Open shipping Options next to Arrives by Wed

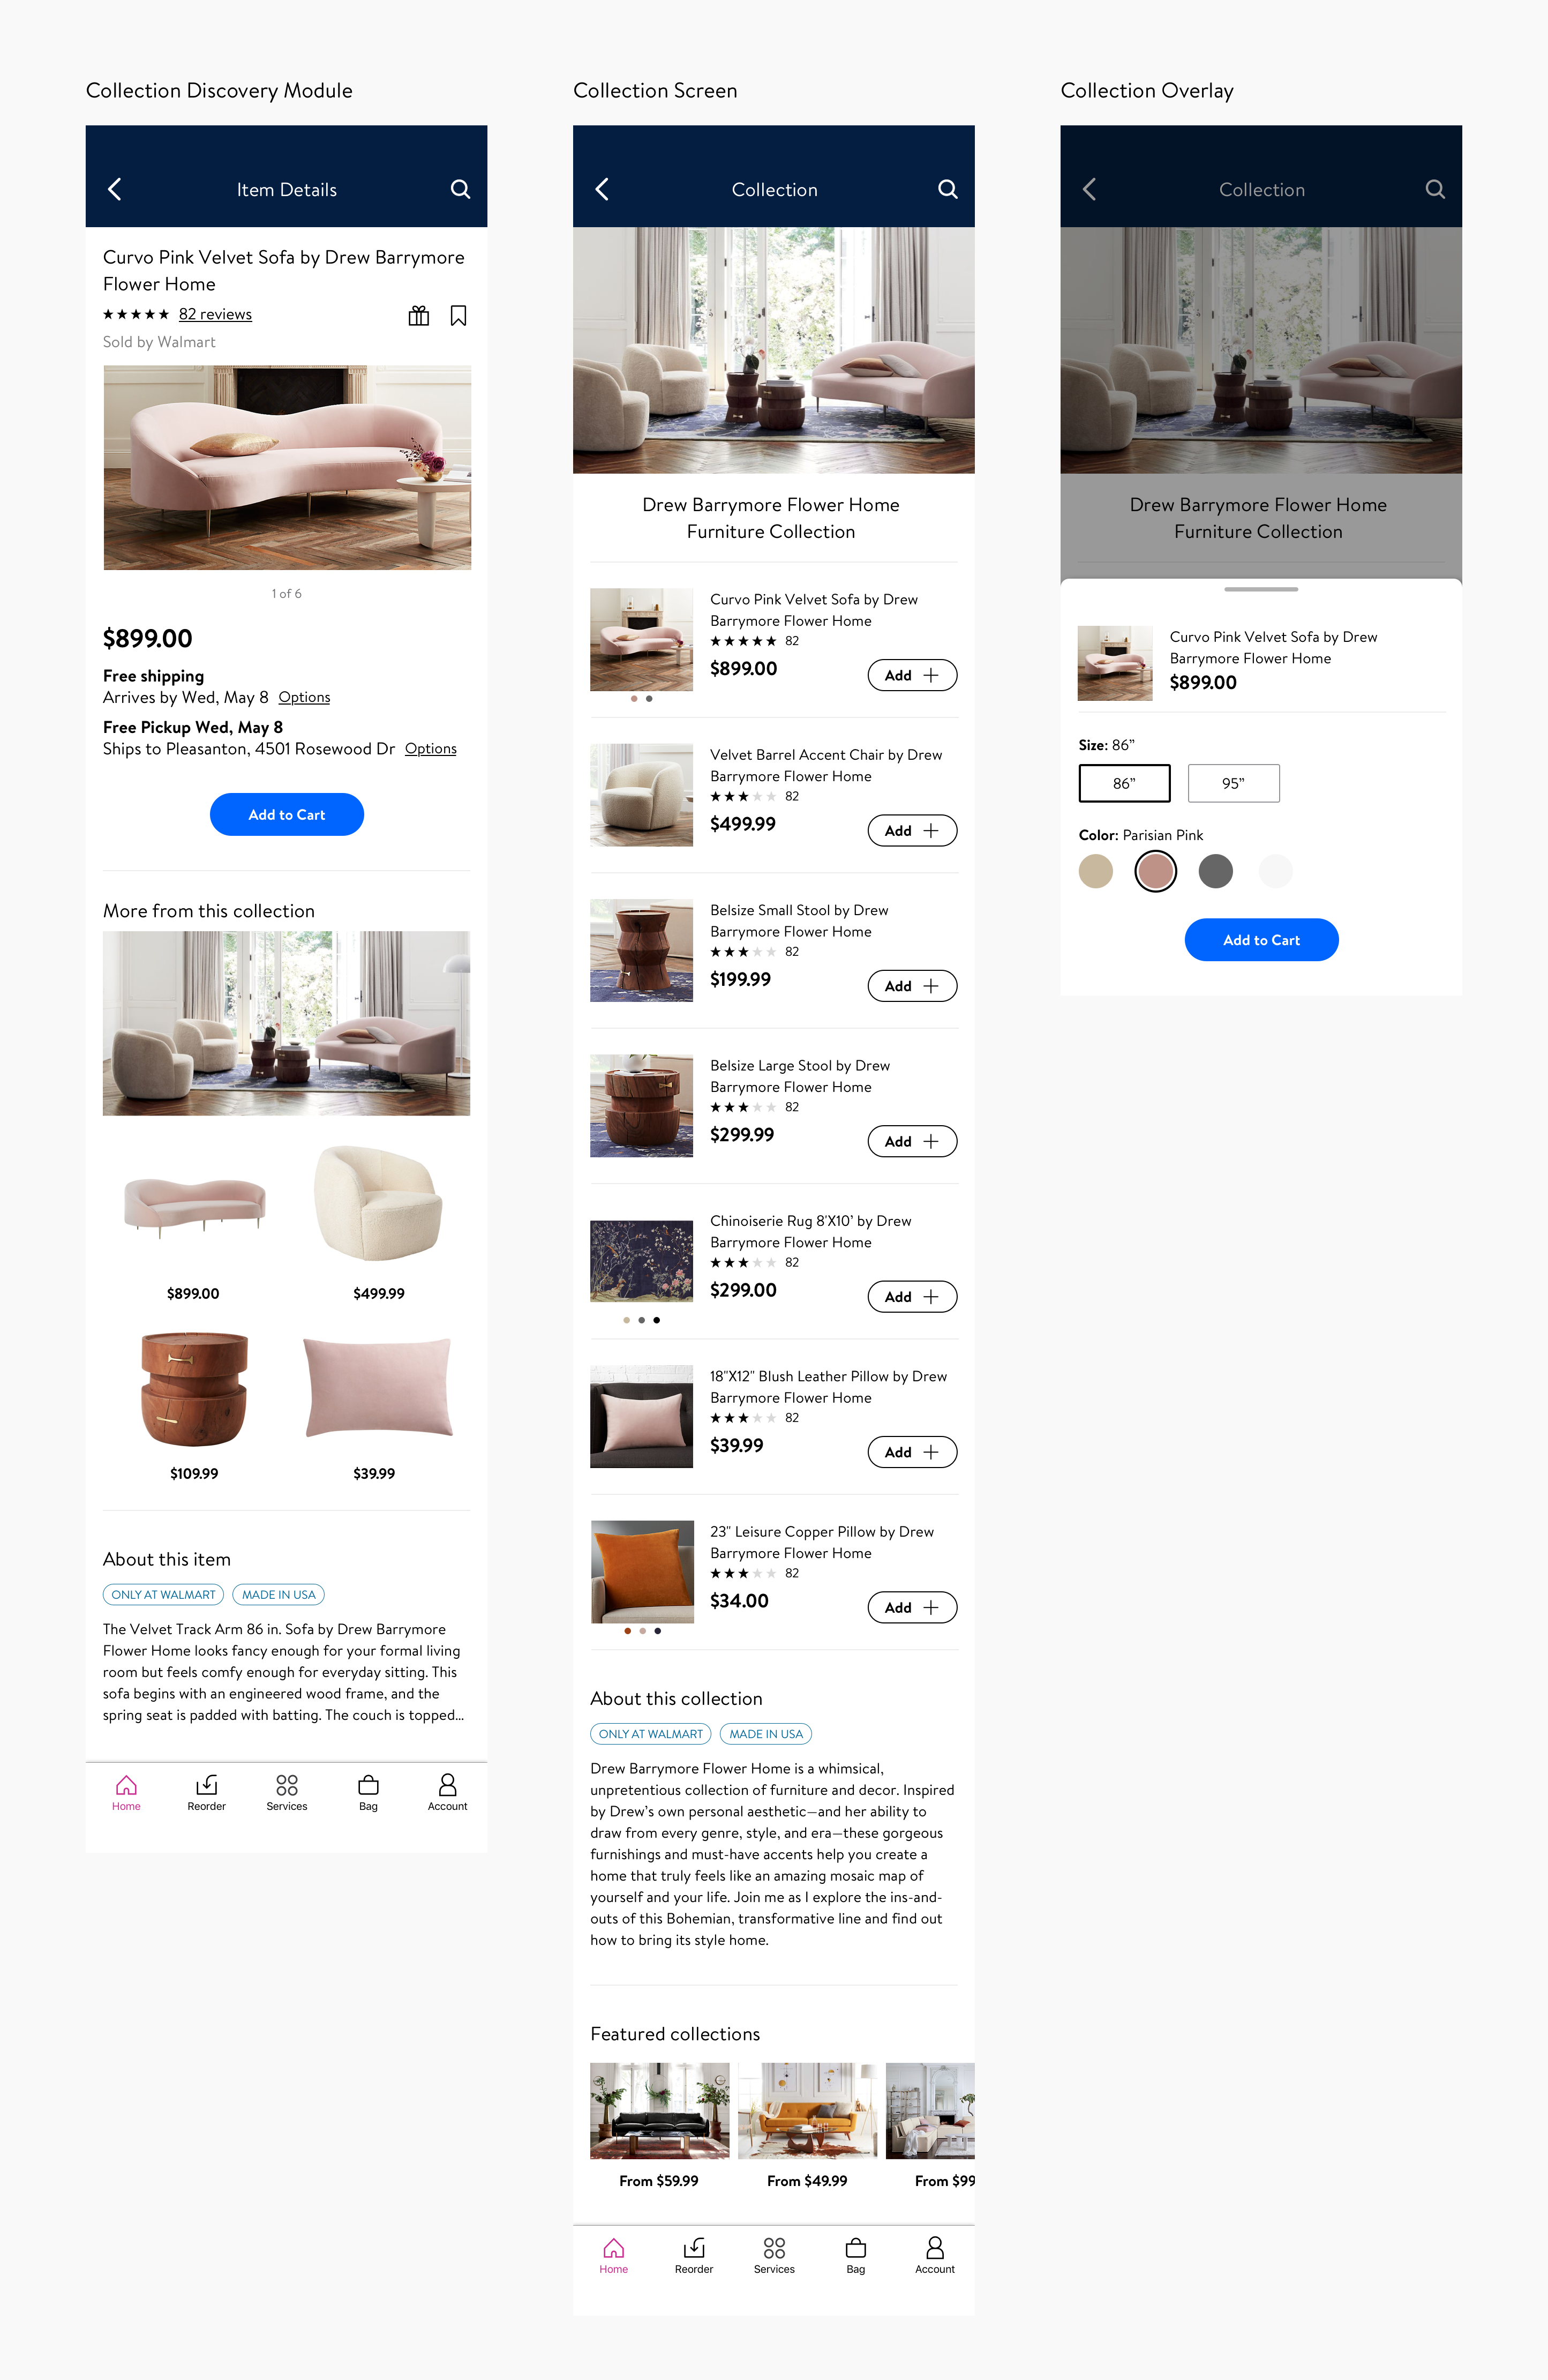tap(304, 697)
